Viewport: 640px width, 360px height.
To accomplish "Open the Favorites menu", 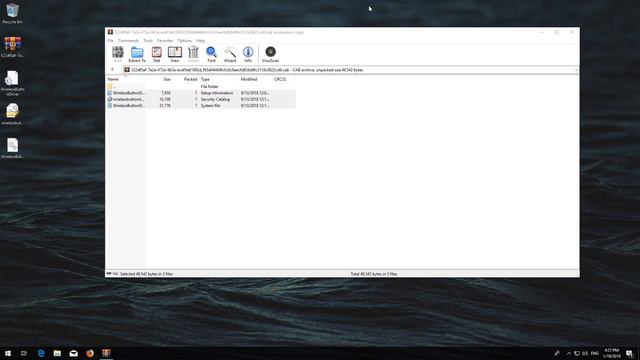I will pos(165,40).
